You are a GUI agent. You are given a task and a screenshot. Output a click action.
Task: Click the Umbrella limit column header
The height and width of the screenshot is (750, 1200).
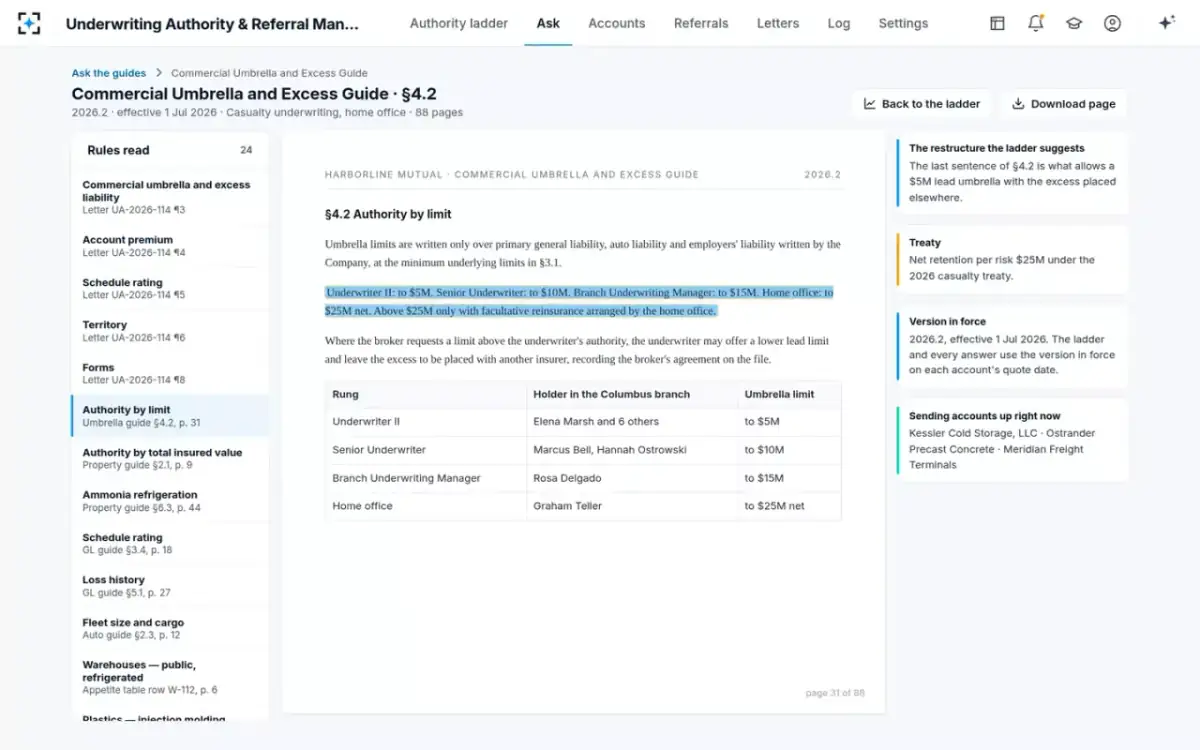[x=790, y=394]
